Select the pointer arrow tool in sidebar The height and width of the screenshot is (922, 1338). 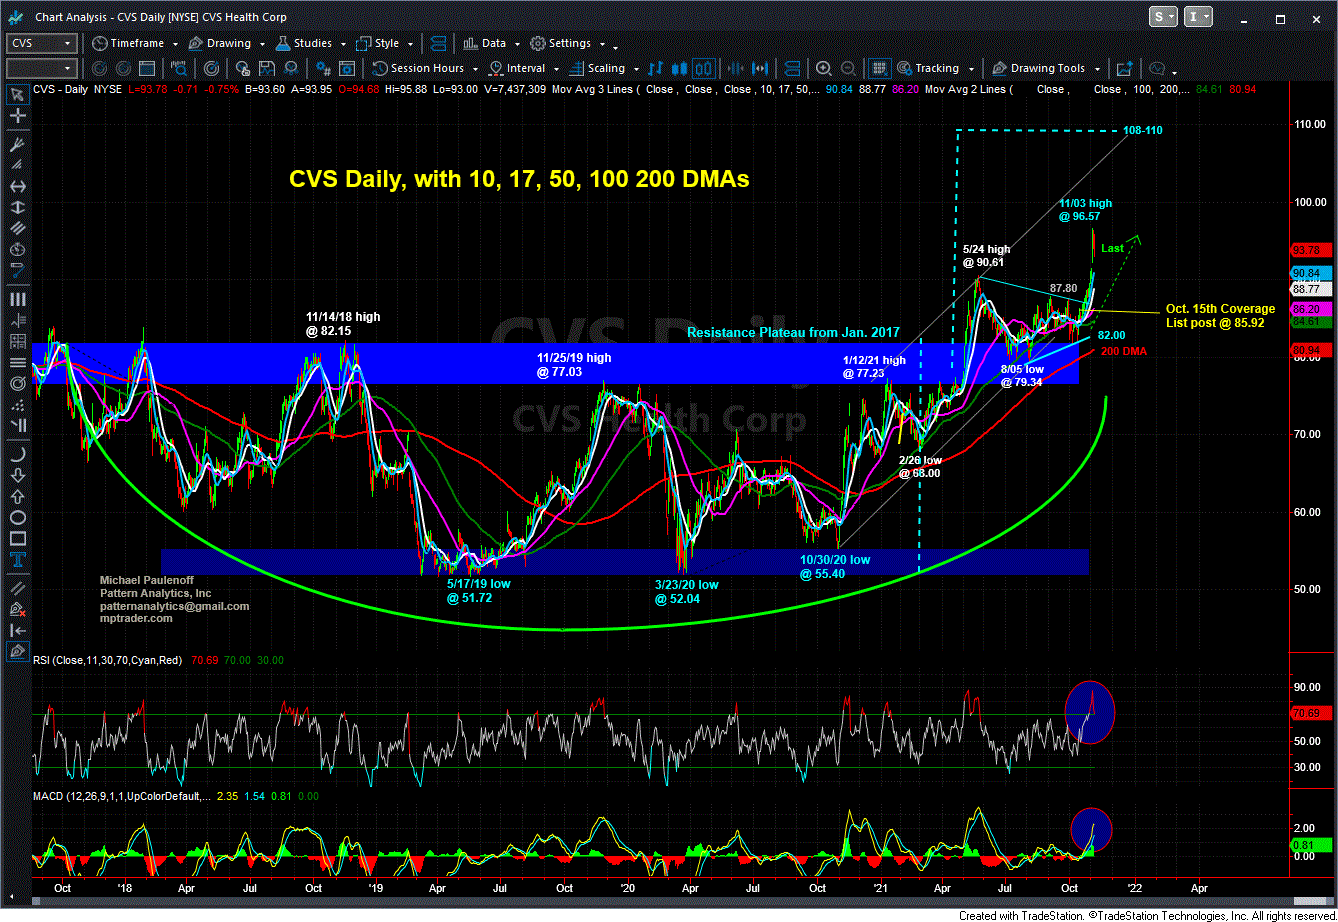(x=17, y=94)
